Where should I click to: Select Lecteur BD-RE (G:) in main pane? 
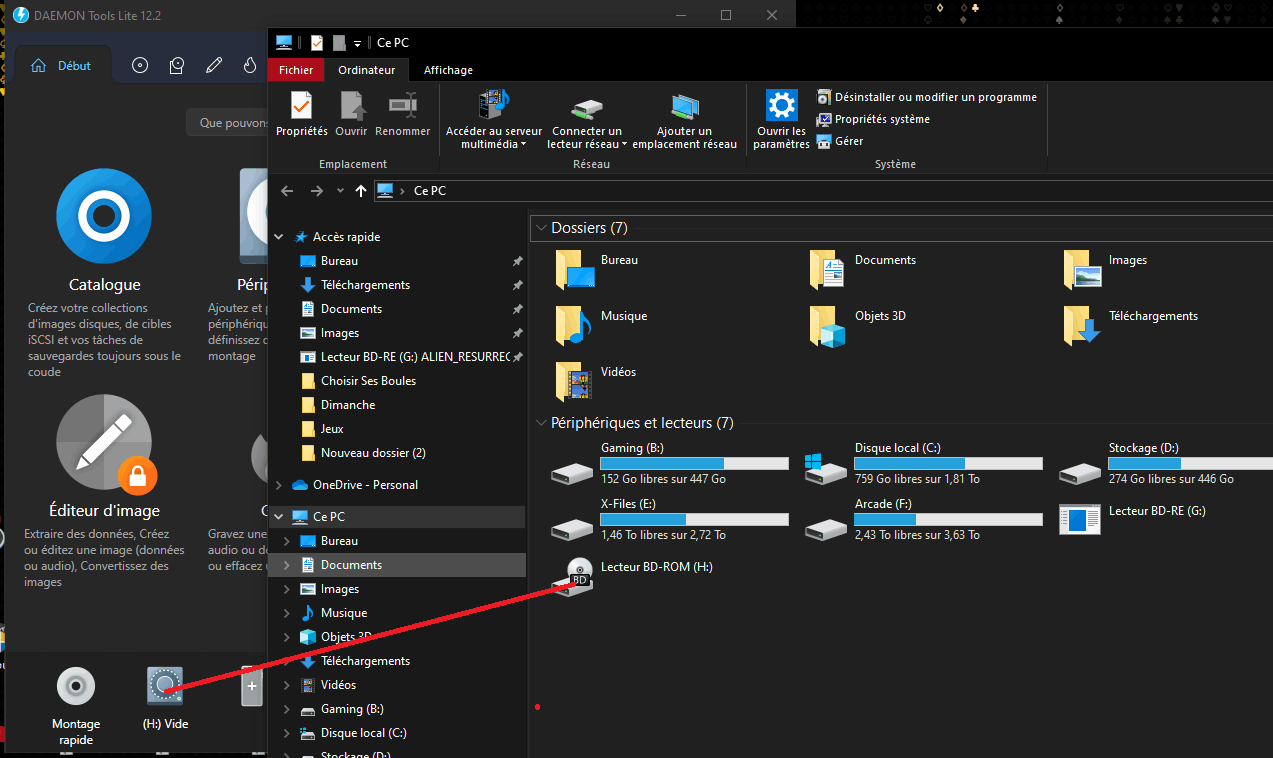tap(1133, 519)
